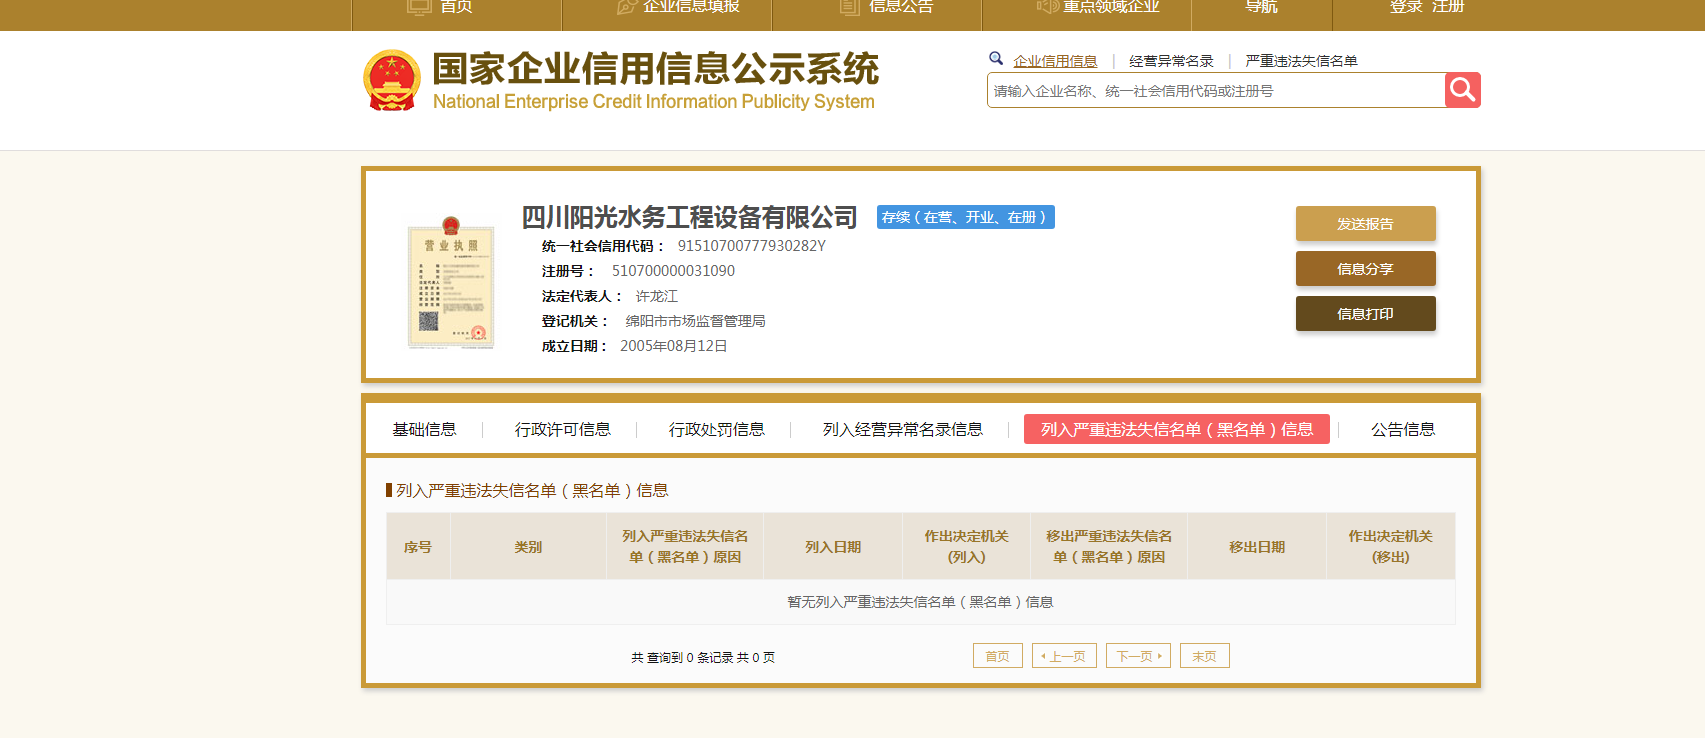Click 登录 link in top bar
Viewport: 1705px width, 738px height.
tap(1405, 7)
